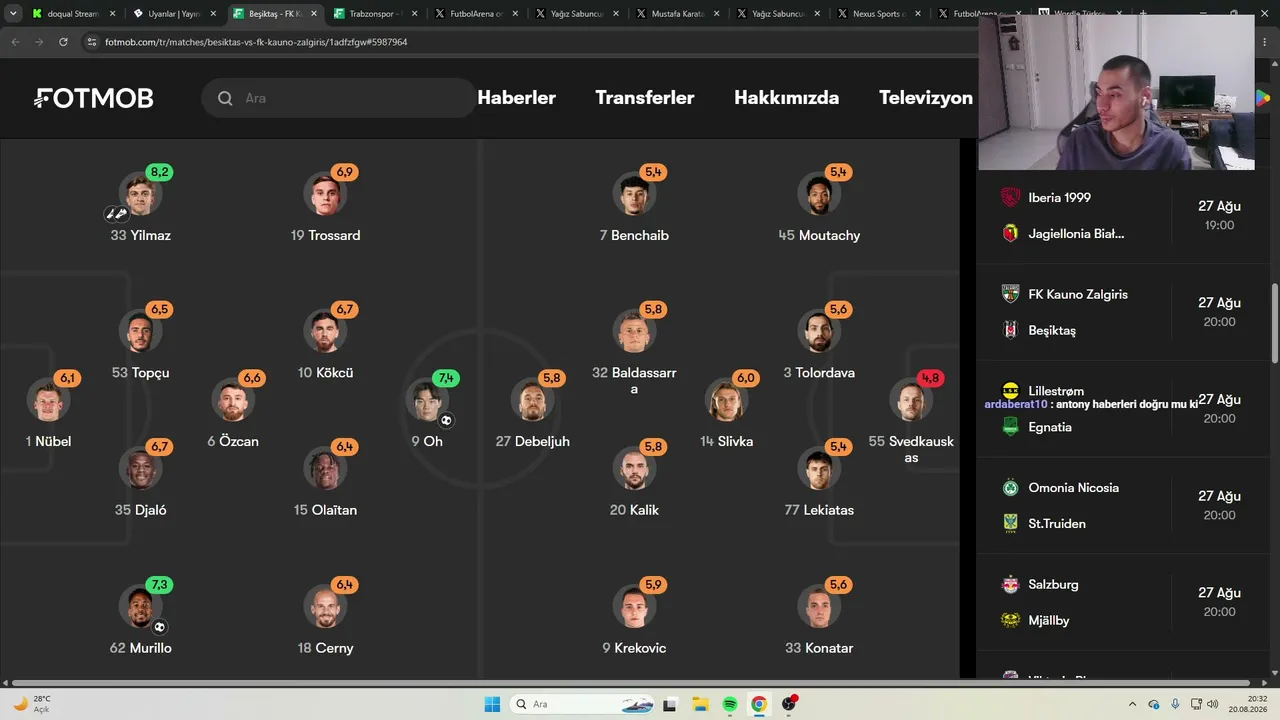Click the Beşiktaş crest in fixtures list

1010,330
